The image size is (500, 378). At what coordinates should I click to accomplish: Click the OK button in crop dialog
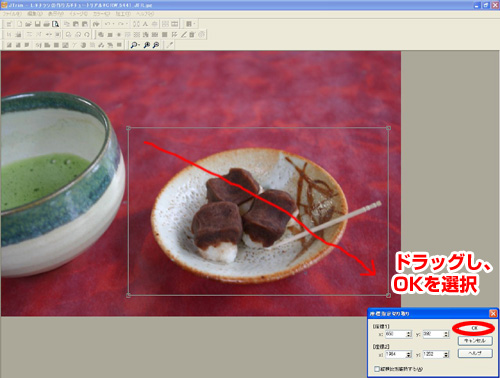point(475,328)
